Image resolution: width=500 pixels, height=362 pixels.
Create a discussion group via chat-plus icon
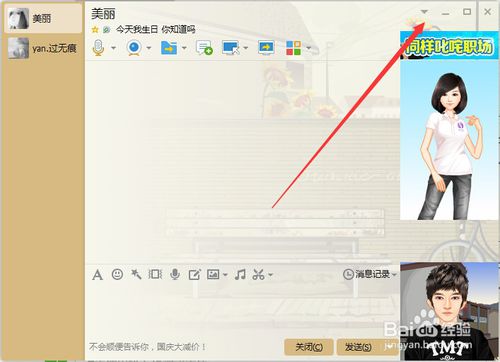click(204, 48)
